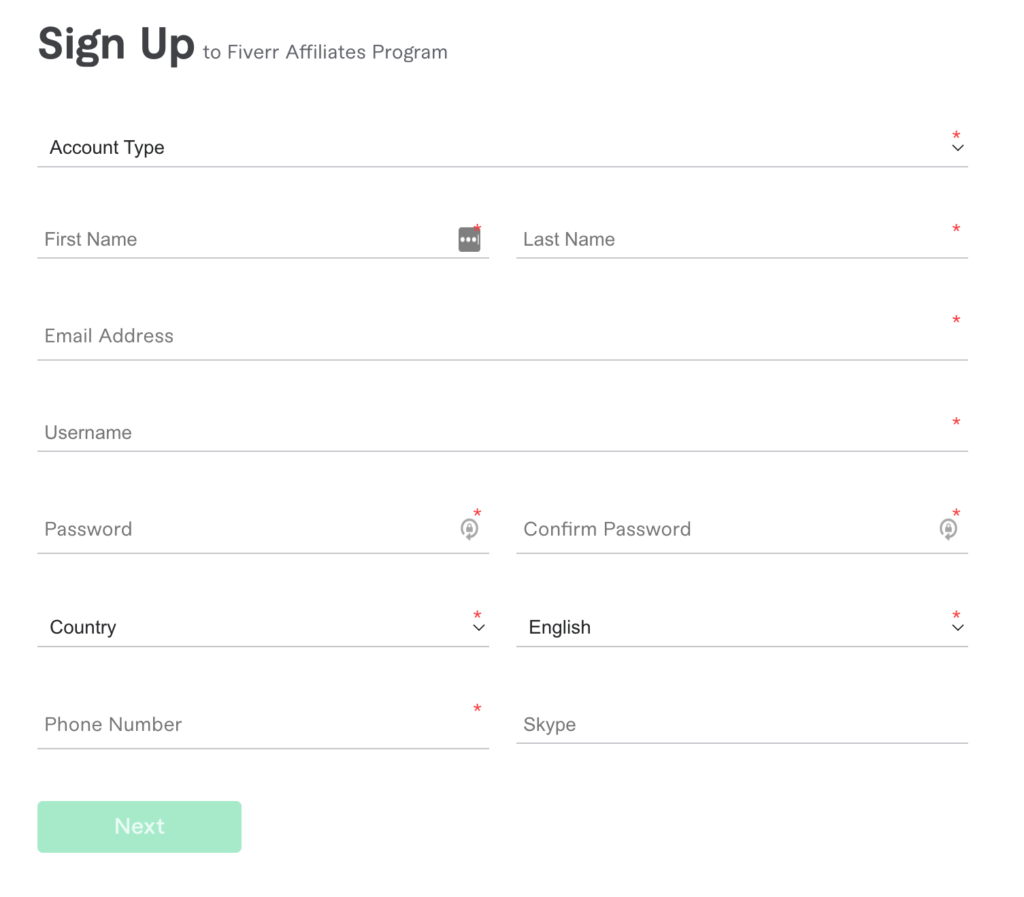This screenshot has height=897, width=1024.
Task: Click the Sign Up heading
Action: [116, 45]
